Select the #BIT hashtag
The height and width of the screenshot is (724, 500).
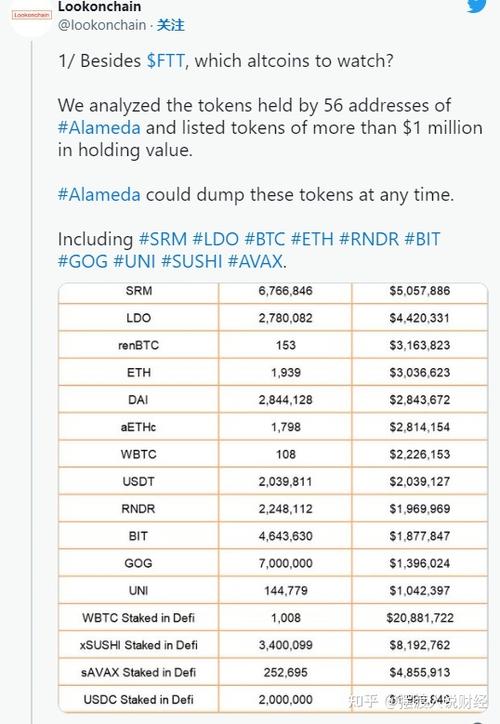[422, 239]
